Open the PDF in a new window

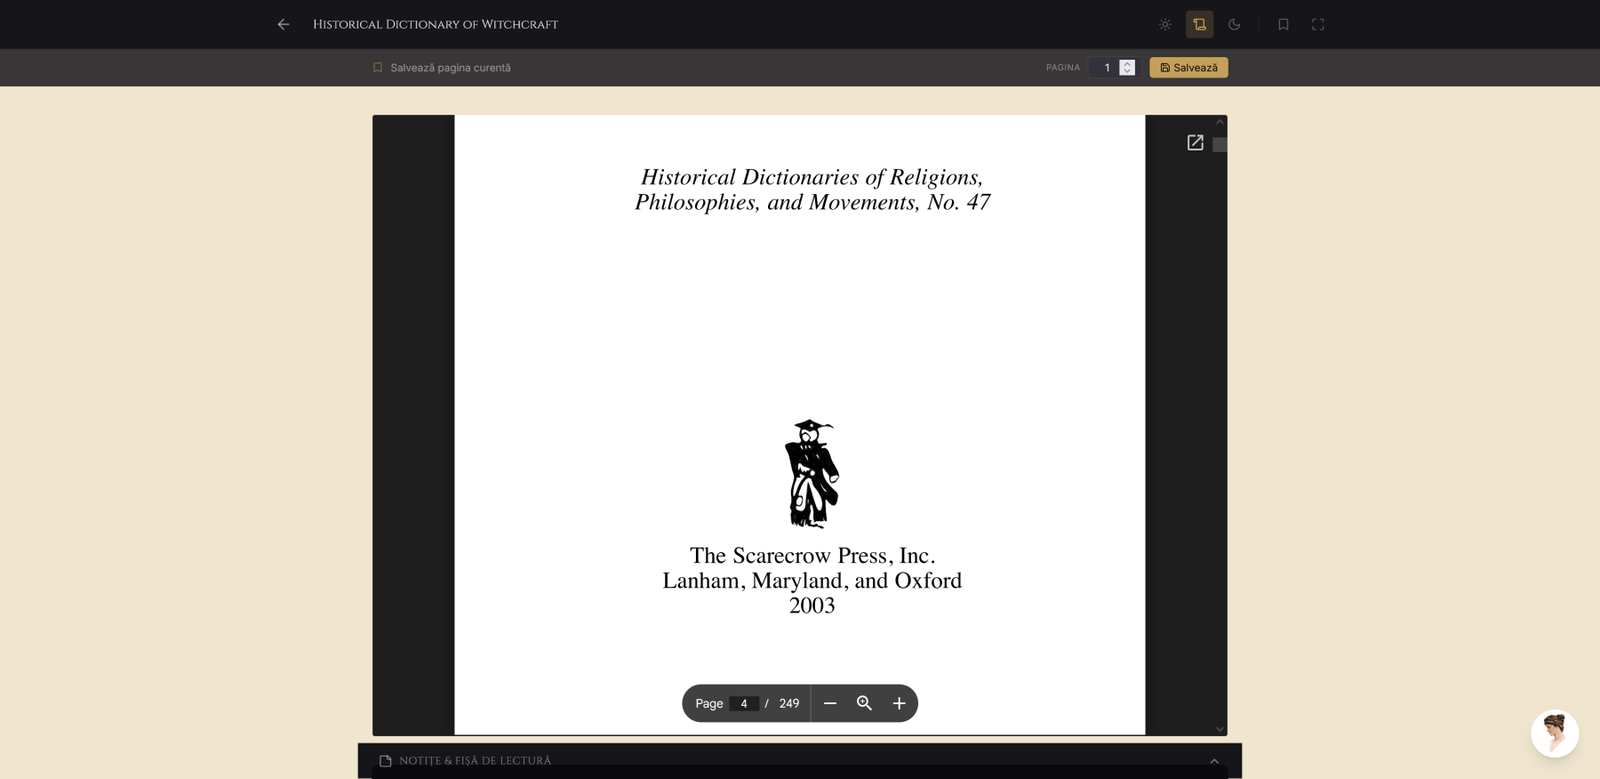[1195, 143]
